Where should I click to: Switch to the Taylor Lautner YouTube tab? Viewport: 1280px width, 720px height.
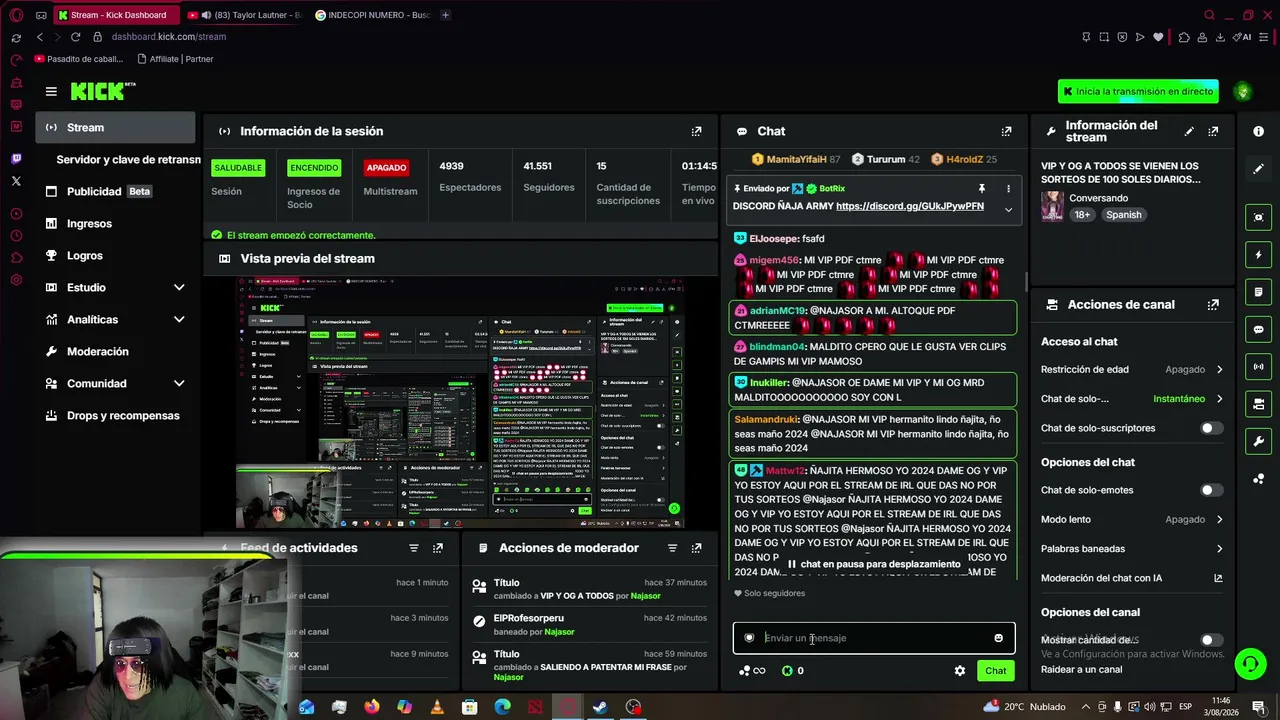tap(244, 15)
